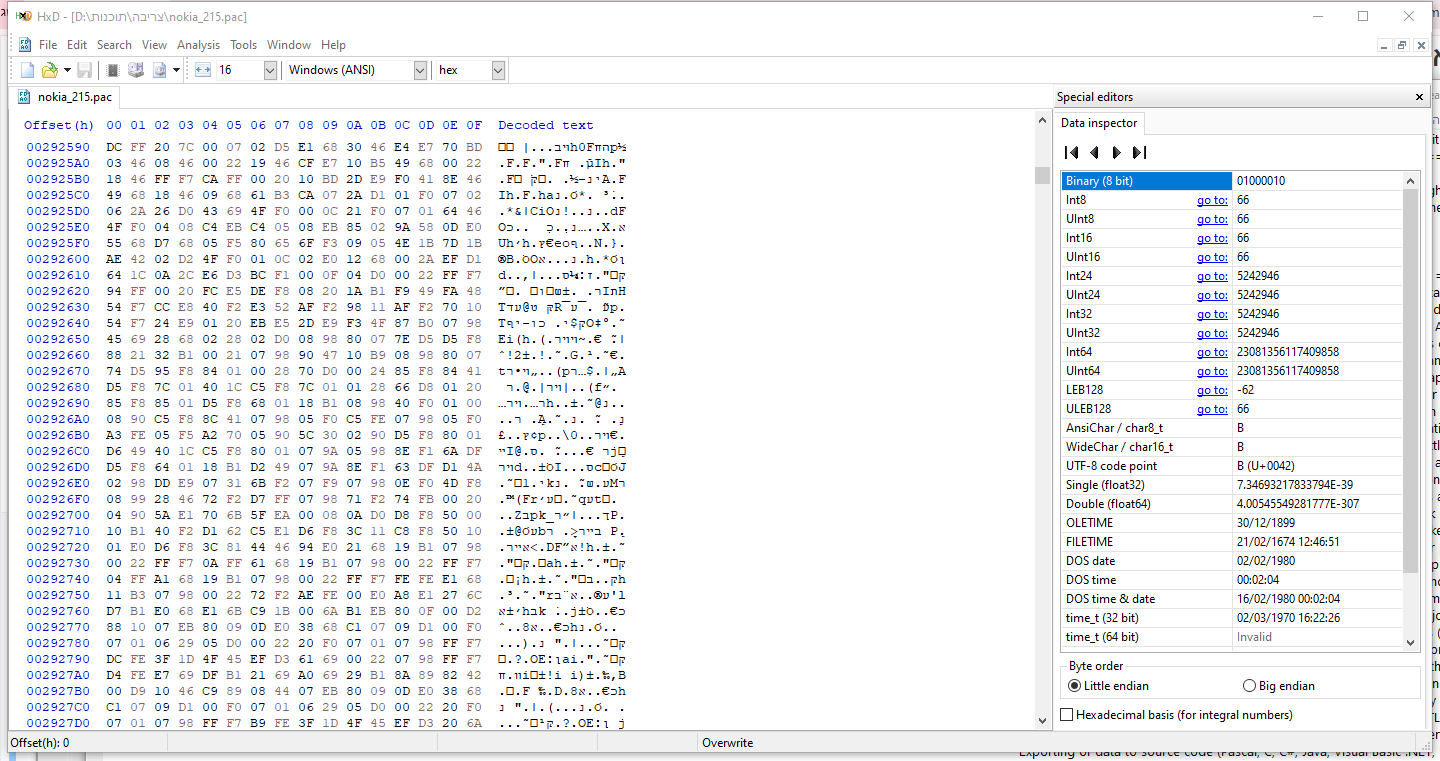Click the Open disk image icon

[x=159, y=70]
